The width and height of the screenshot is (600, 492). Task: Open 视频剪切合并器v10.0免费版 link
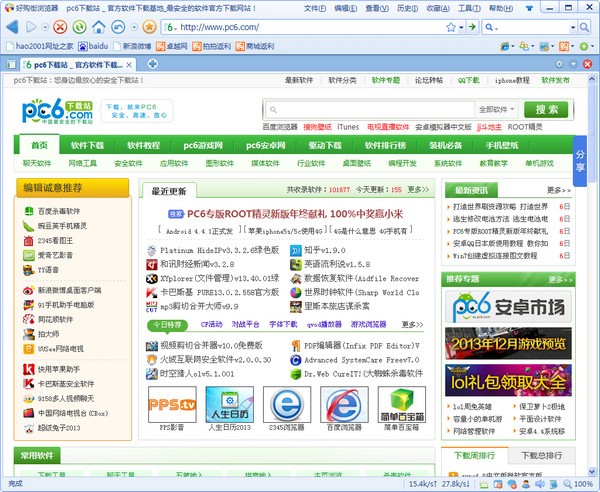pos(211,345)
